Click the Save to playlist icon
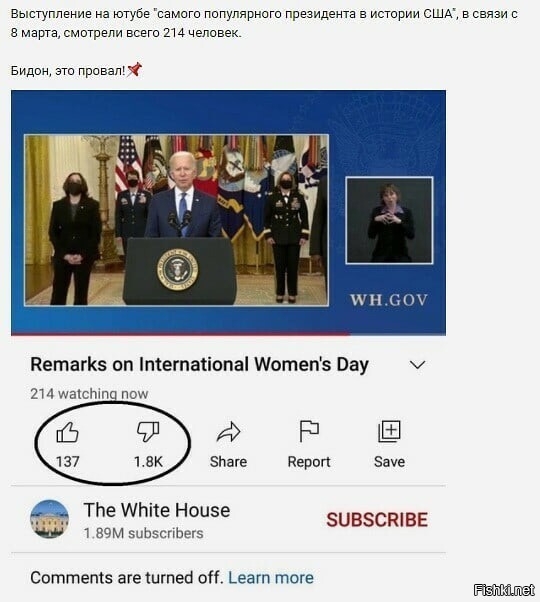This screenshot has height=602, width=540. click(389, 431)
